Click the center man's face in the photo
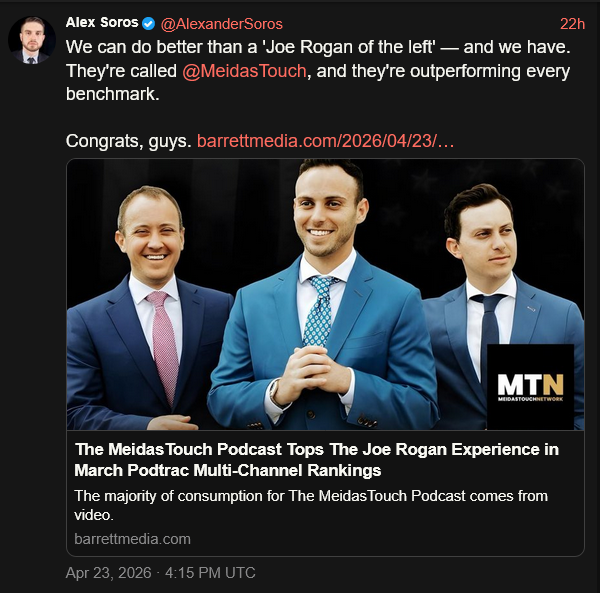600x593 pixels. [328, 208]
